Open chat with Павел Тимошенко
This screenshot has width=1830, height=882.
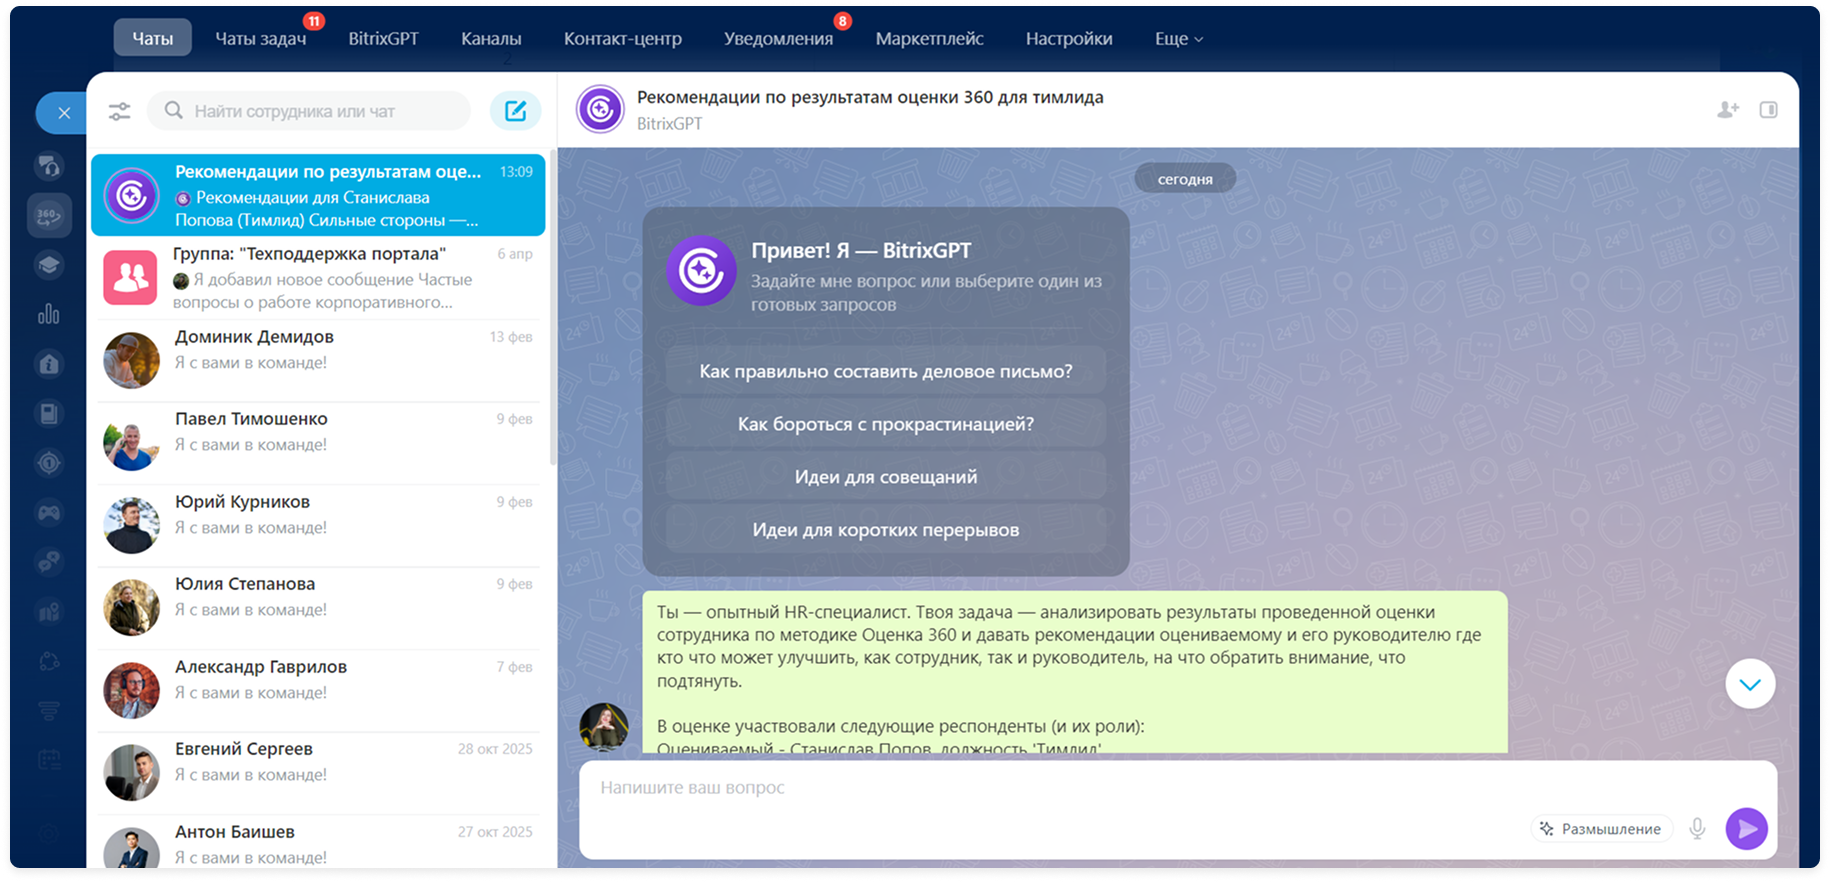point(318,443)
